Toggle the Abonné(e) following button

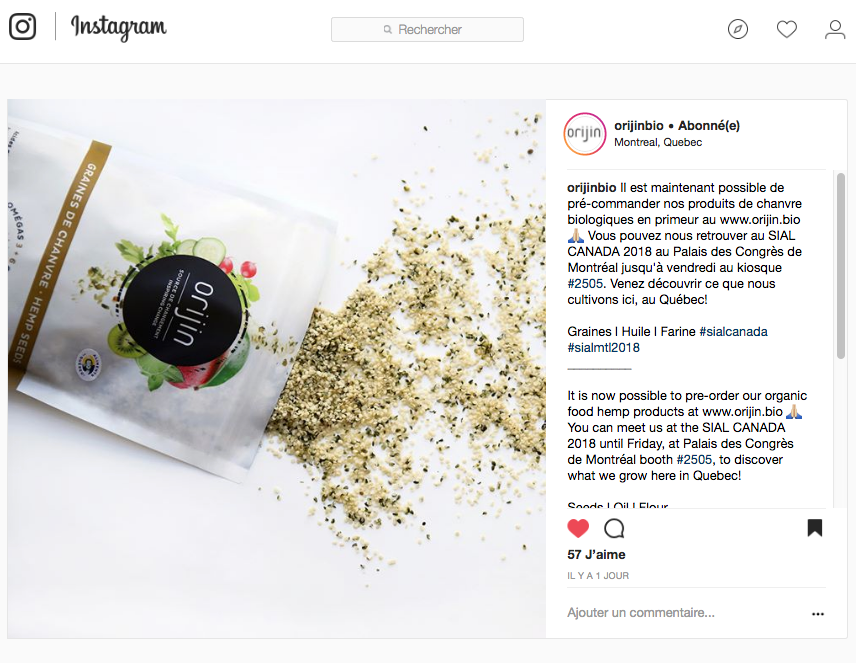(709, 126)
